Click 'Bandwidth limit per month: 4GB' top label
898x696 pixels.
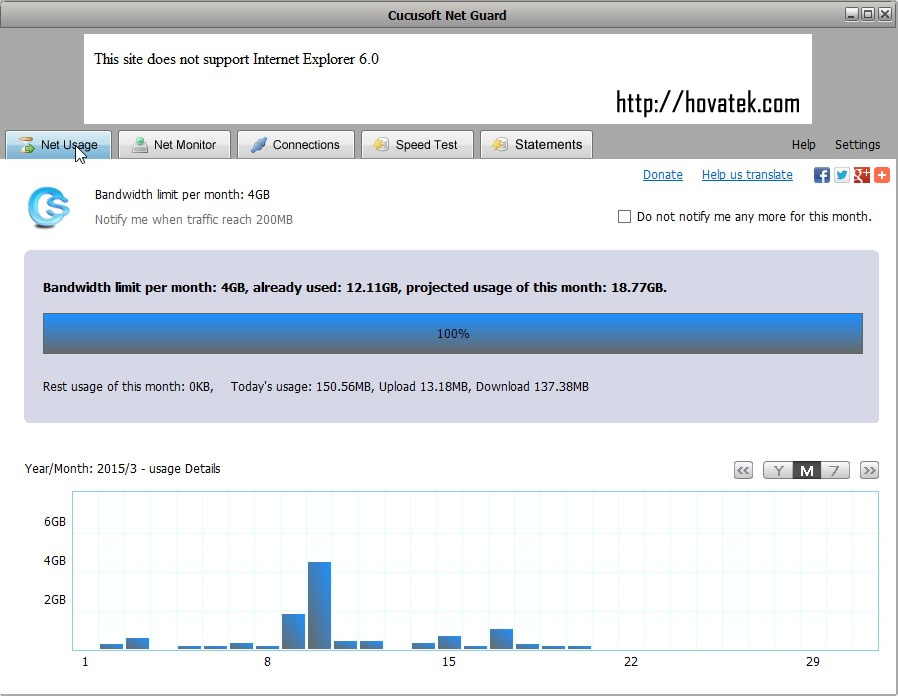point(182,195)
